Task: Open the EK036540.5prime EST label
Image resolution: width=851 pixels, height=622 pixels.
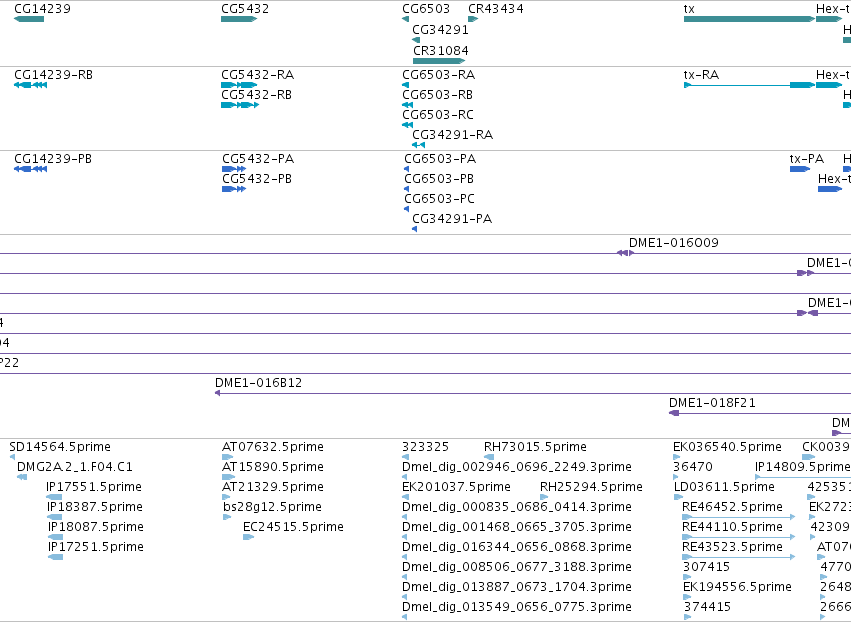Action: click(x=727, y=447)
